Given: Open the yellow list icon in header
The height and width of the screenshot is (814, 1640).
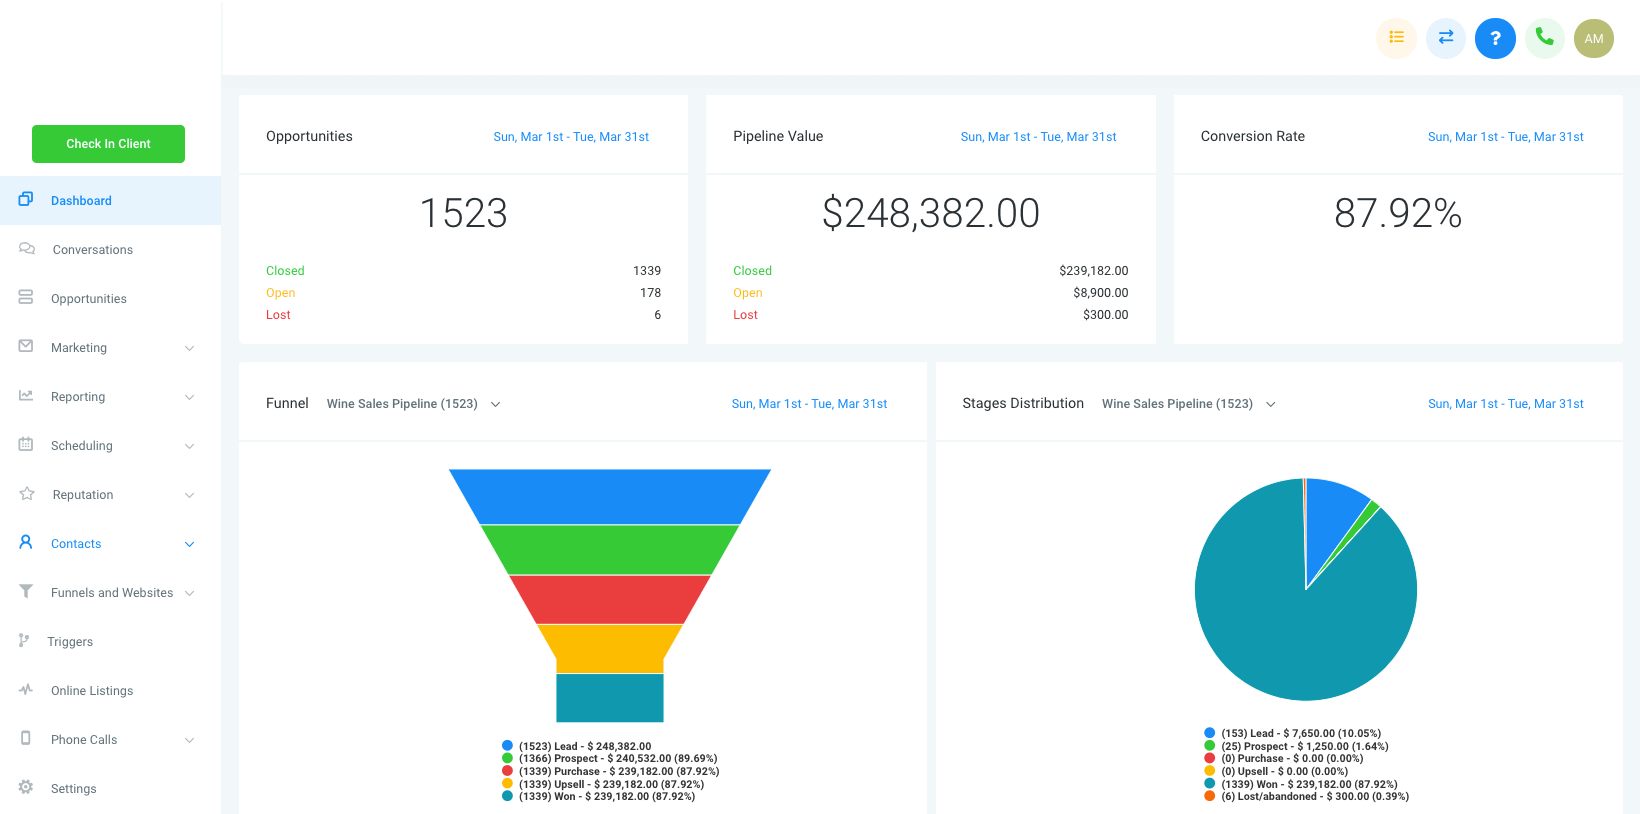Looking at the screenshot, I should point(1396,38).
